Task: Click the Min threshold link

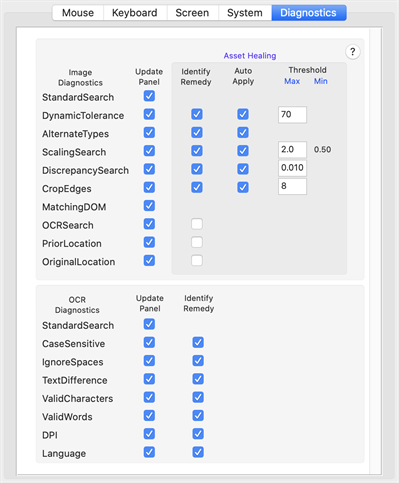Action: tap(321, 81)
